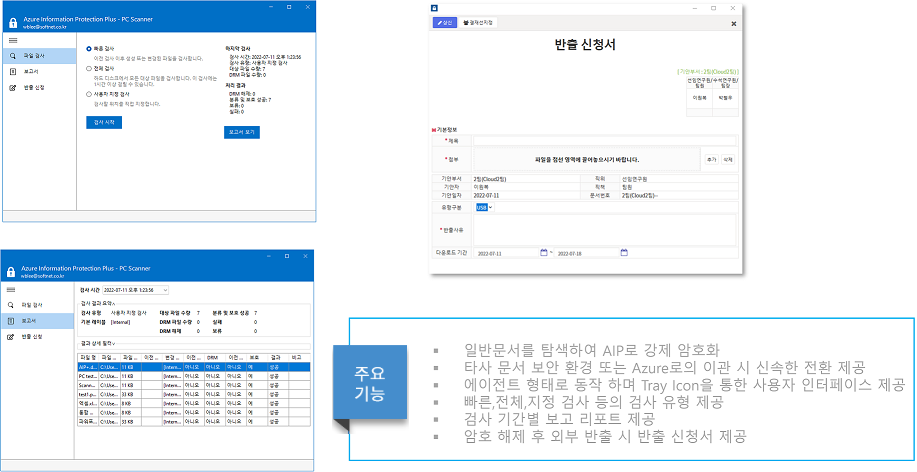Click the 반출 신청 icon in bottom scanner window
917x472 pixels.
pyautogui.click(x=12, y=336)
